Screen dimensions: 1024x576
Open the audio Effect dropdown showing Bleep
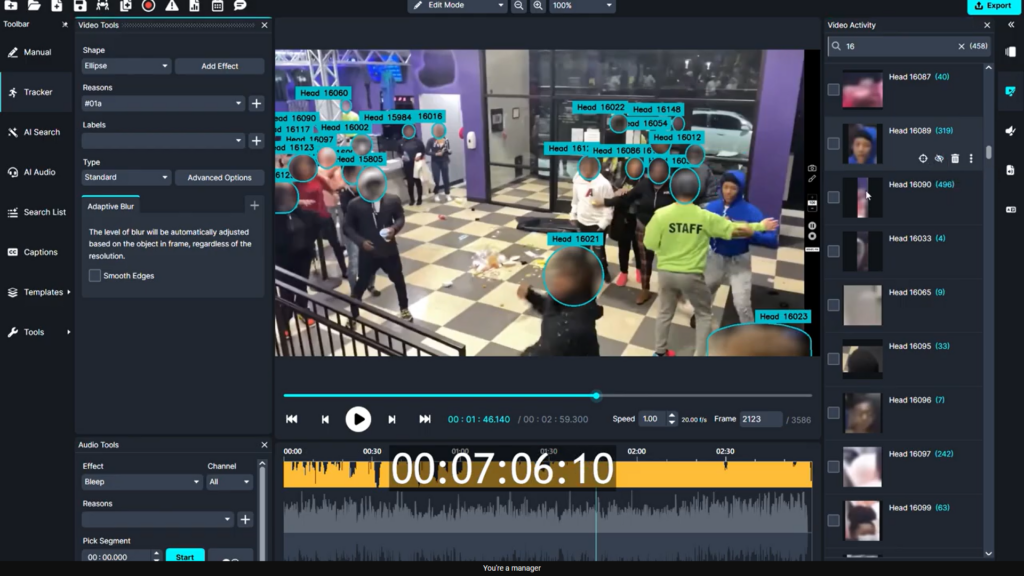142,481
